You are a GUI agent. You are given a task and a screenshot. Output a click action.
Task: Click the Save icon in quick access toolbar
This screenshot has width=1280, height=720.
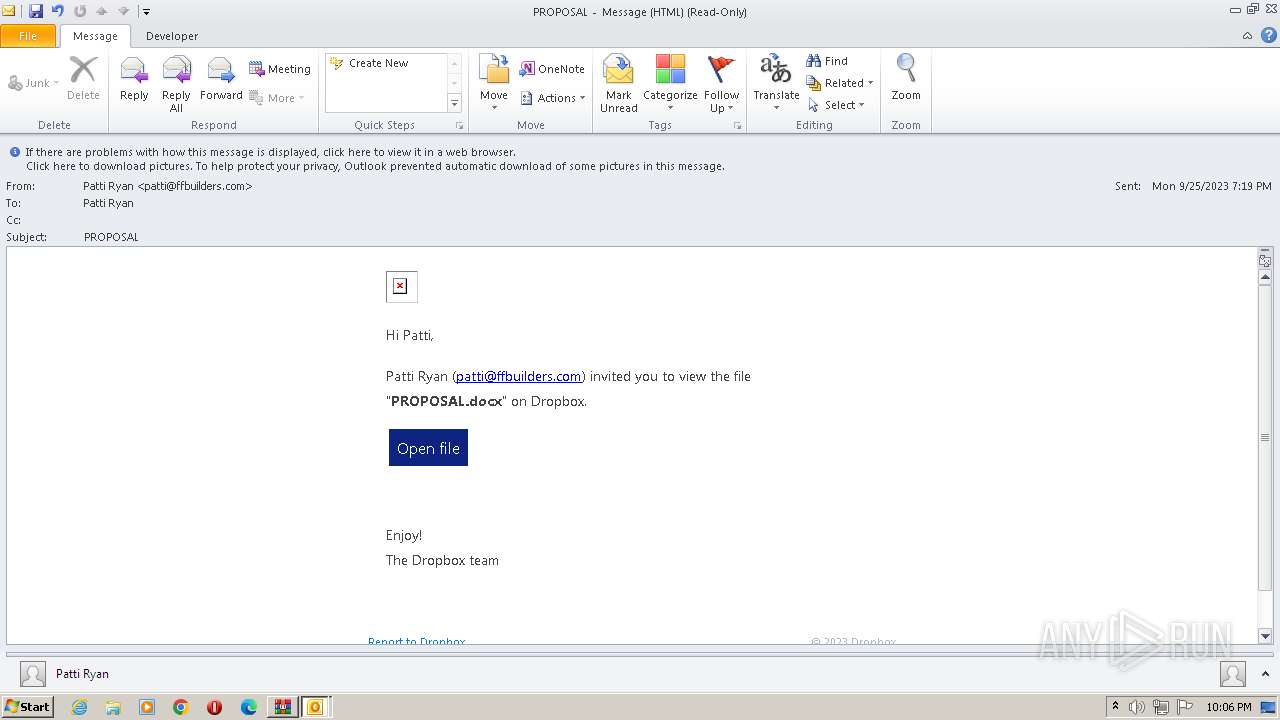[36, 11]
